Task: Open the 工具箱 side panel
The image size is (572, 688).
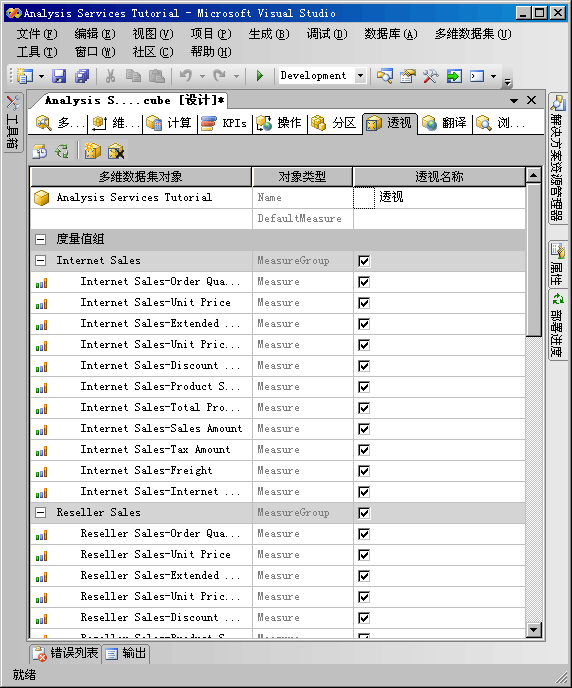Action: pyautogui.click(x=13, y=122)
